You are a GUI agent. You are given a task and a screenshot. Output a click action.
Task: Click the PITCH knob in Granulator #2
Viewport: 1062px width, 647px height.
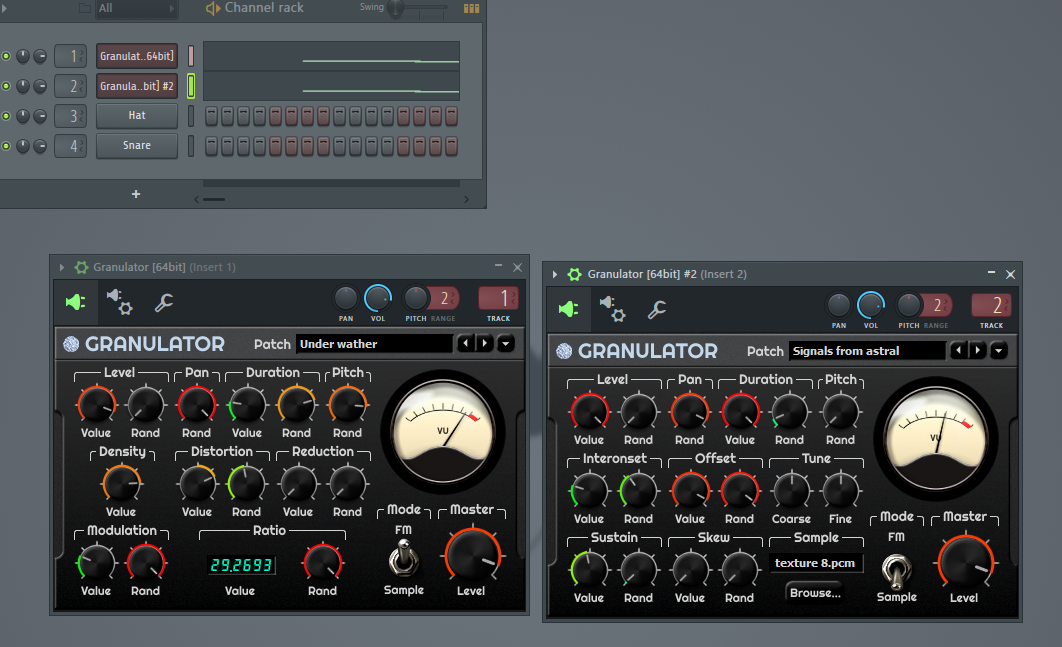click(x=909, y=305)
